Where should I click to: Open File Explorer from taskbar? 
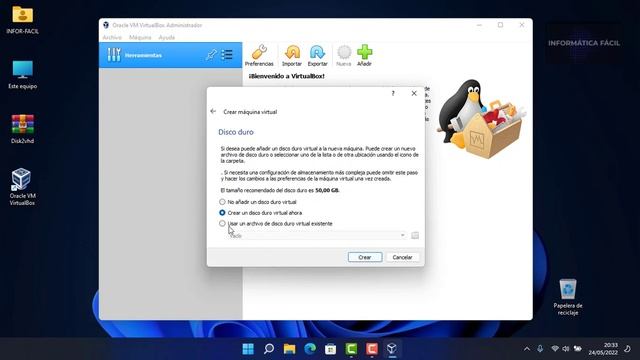tap(289, 349)
